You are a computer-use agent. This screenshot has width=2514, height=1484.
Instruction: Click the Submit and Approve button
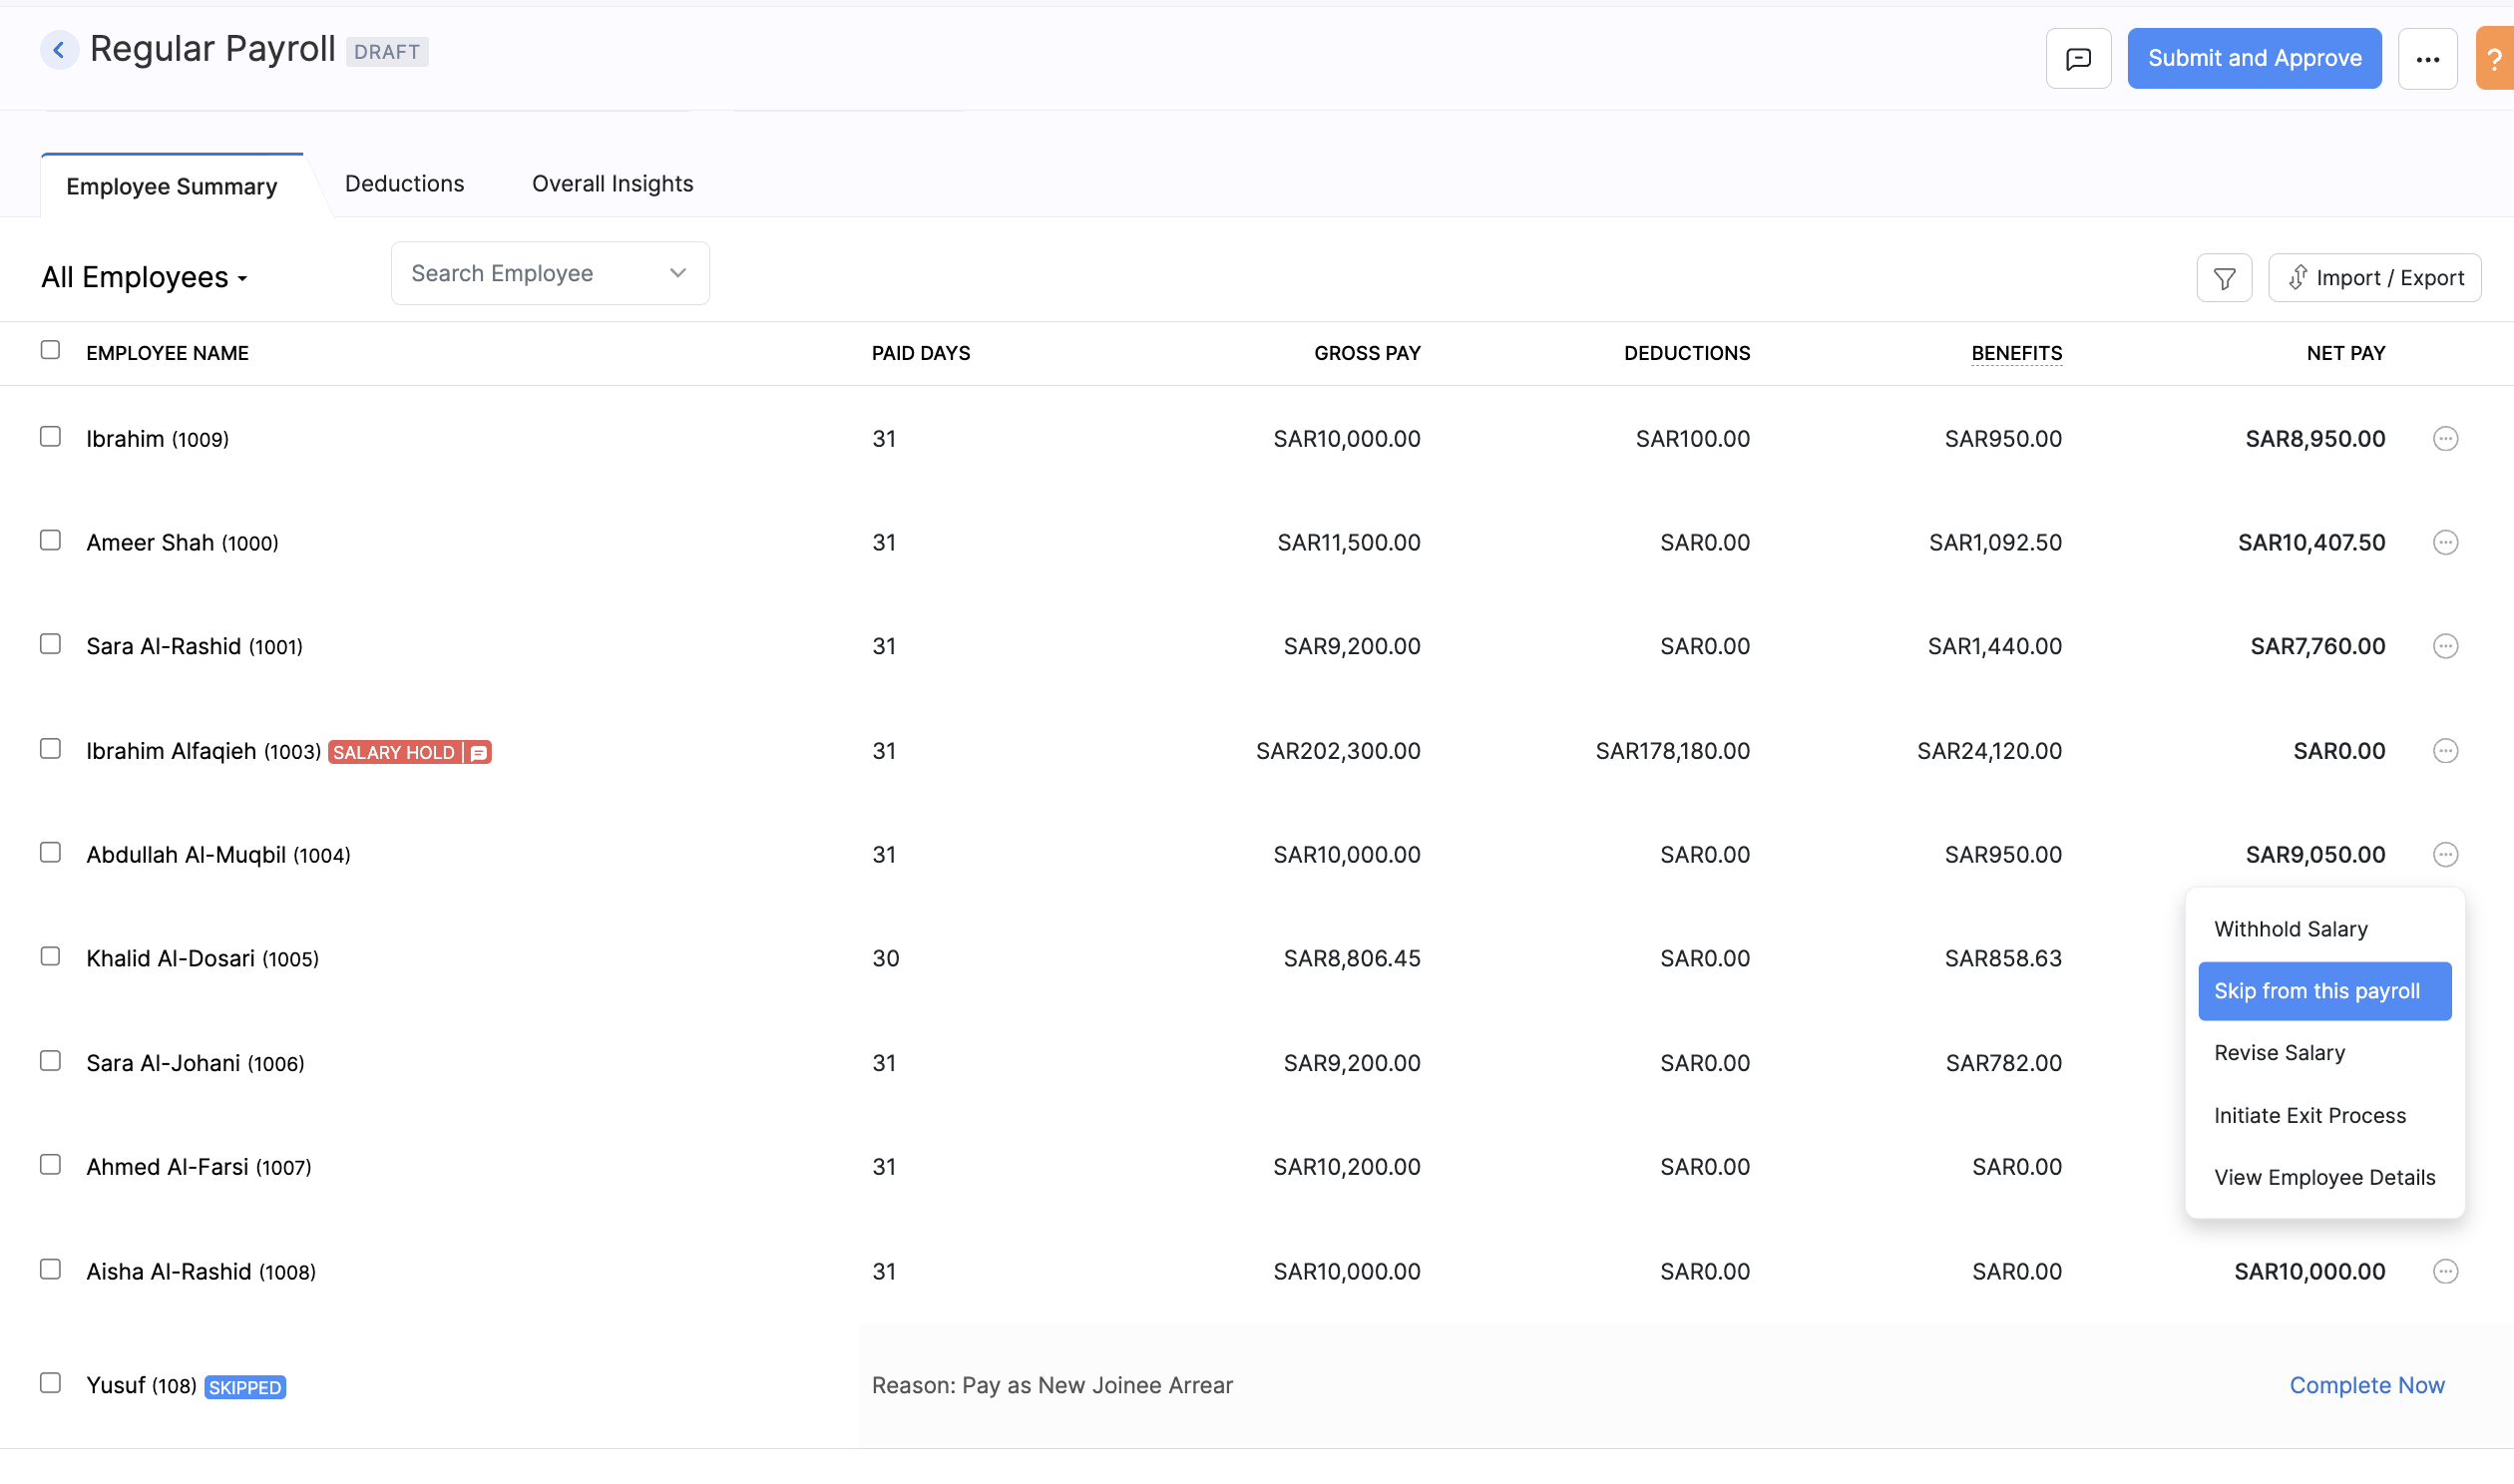(x=2254, y=58)
